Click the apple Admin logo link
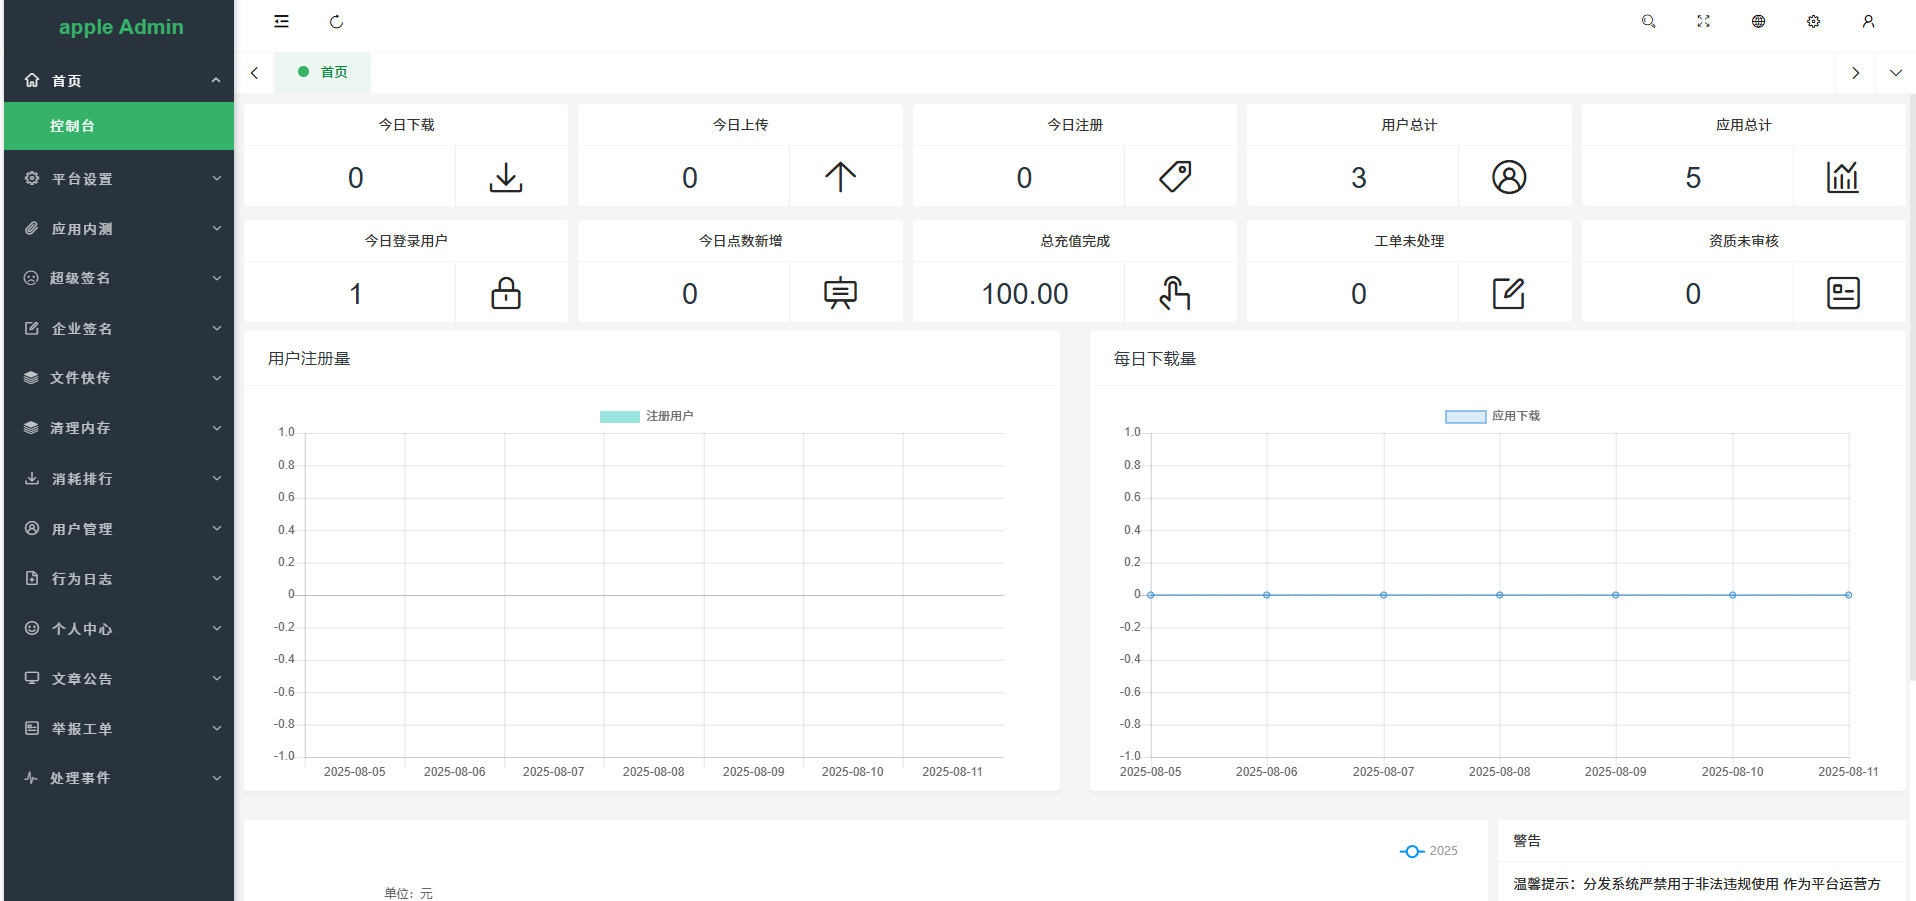 point(120,27)
